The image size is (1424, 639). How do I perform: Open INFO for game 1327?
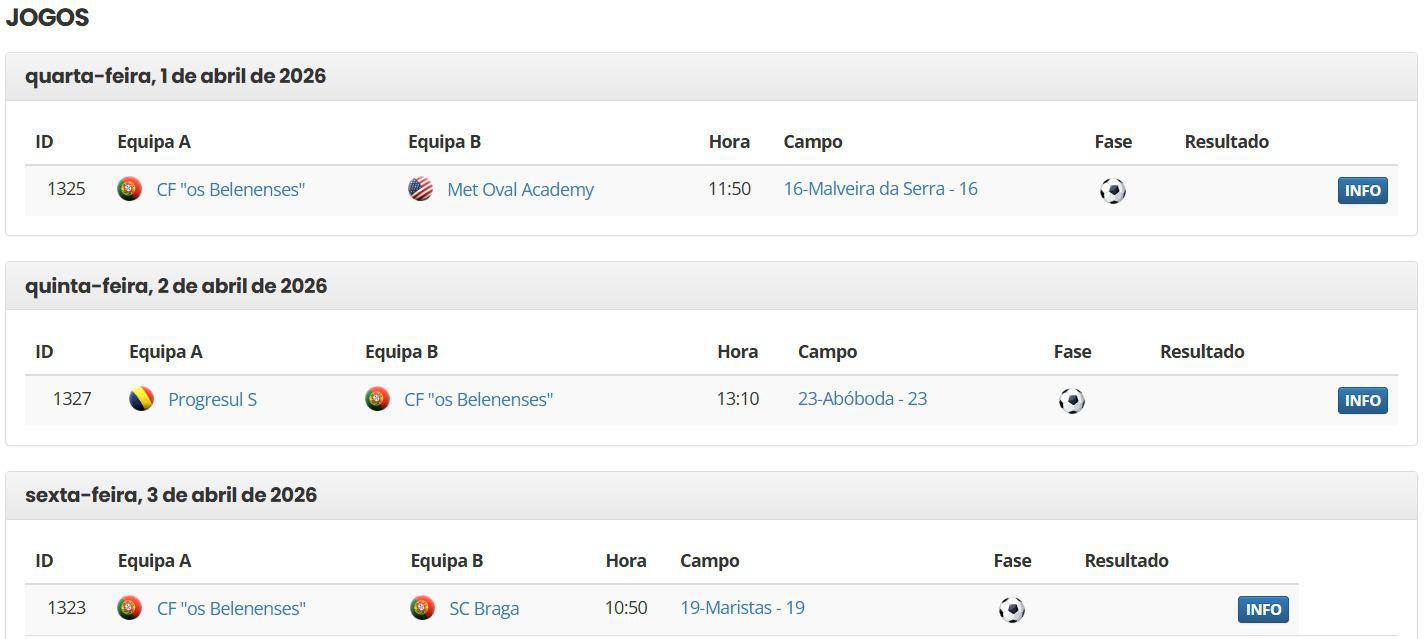[x=1362, y=400]
